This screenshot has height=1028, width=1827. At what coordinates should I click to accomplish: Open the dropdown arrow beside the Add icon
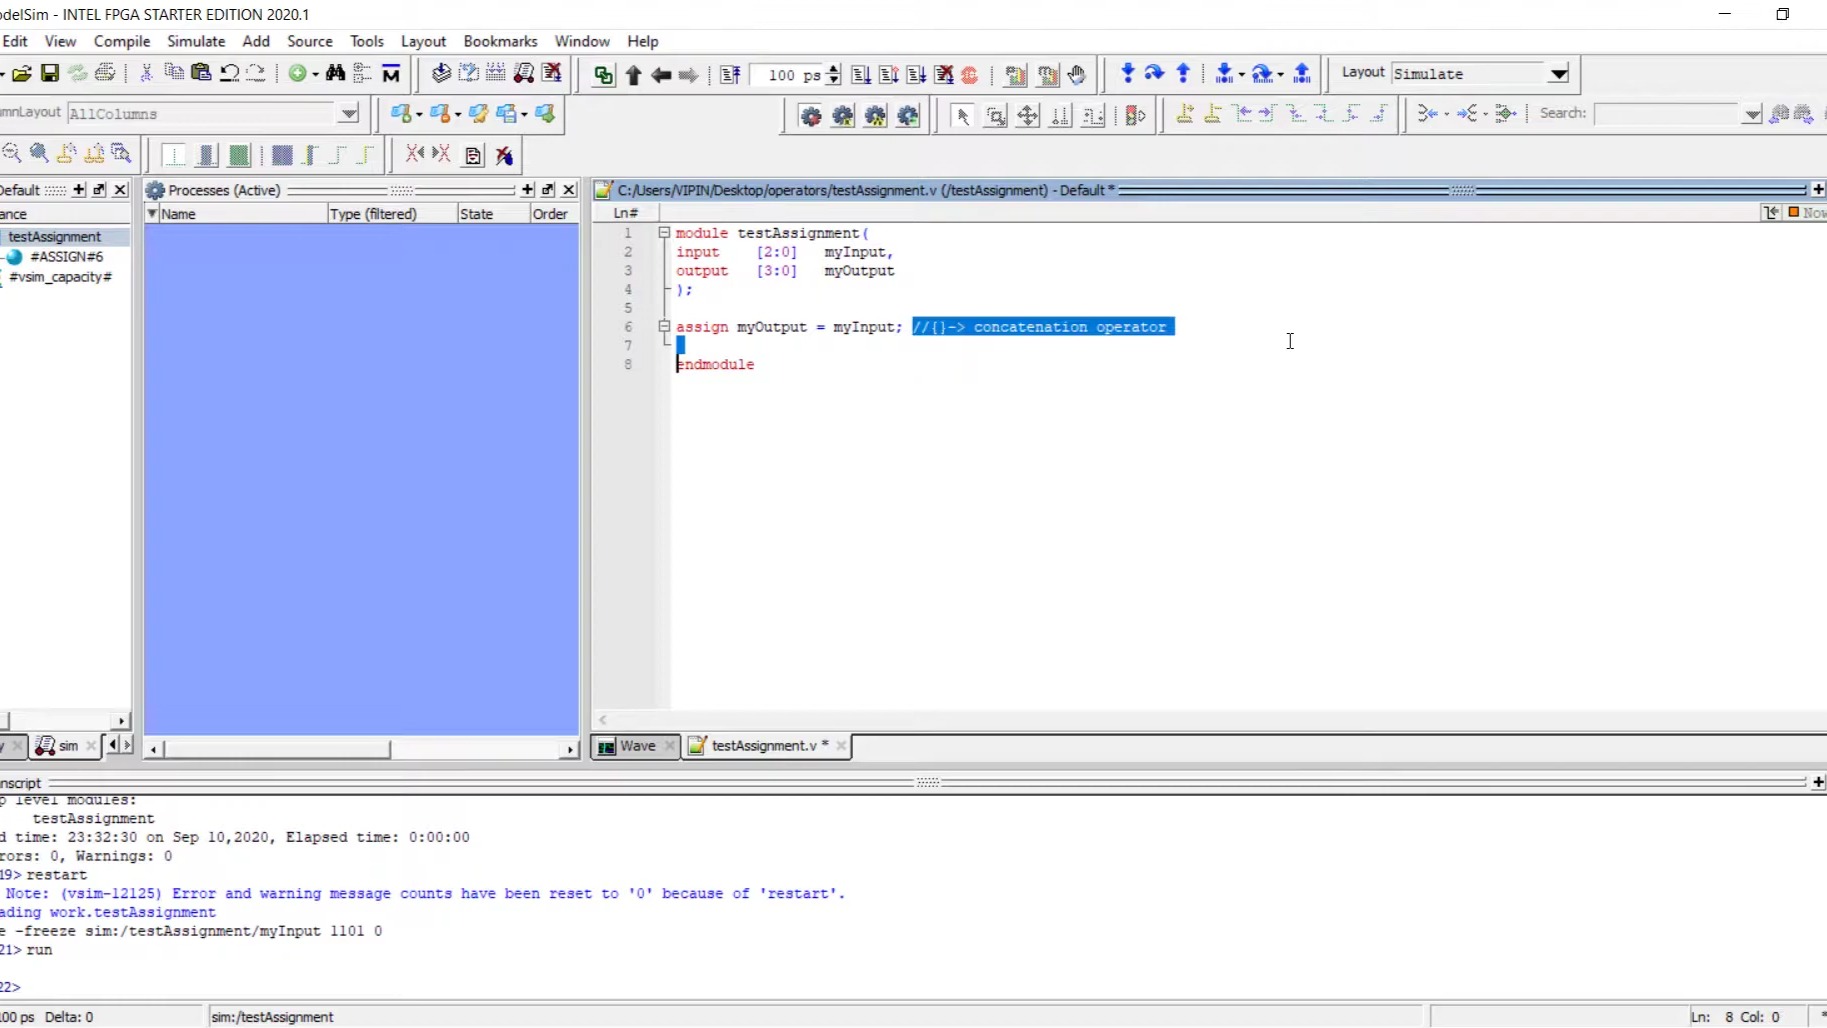tap(315, 75)
